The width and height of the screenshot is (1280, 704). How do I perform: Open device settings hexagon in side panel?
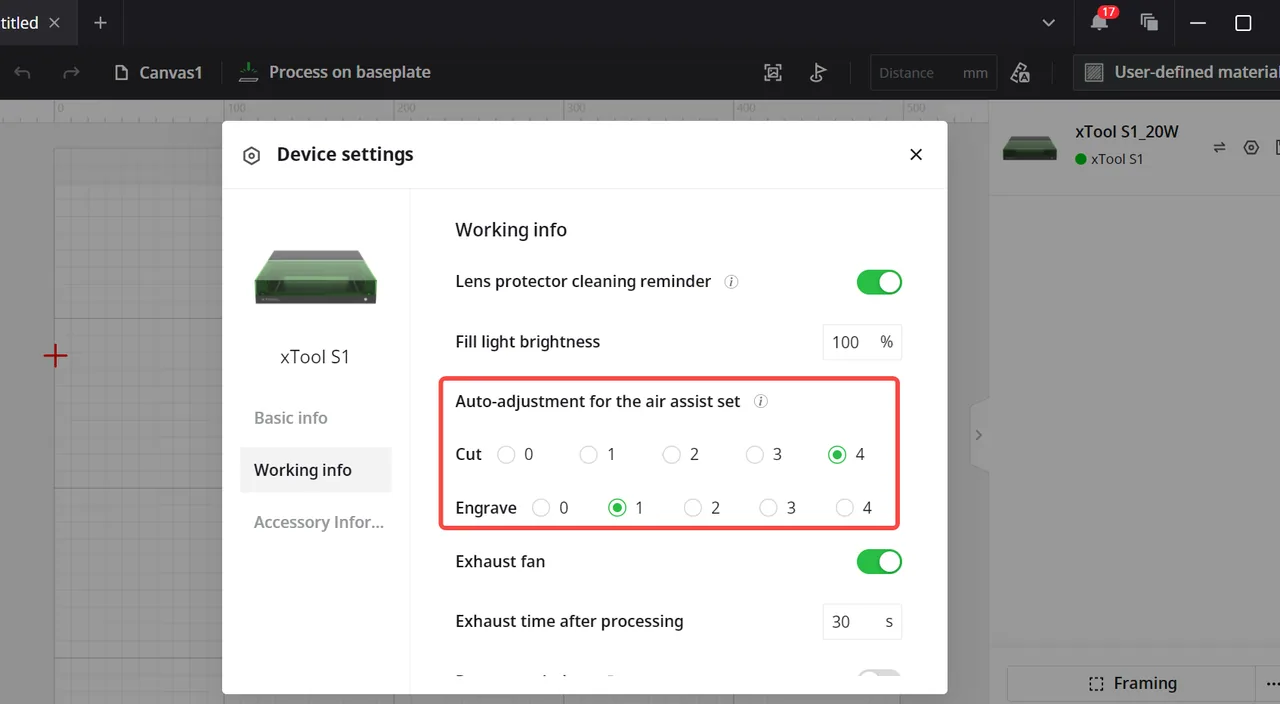[x=1251, y=147]
